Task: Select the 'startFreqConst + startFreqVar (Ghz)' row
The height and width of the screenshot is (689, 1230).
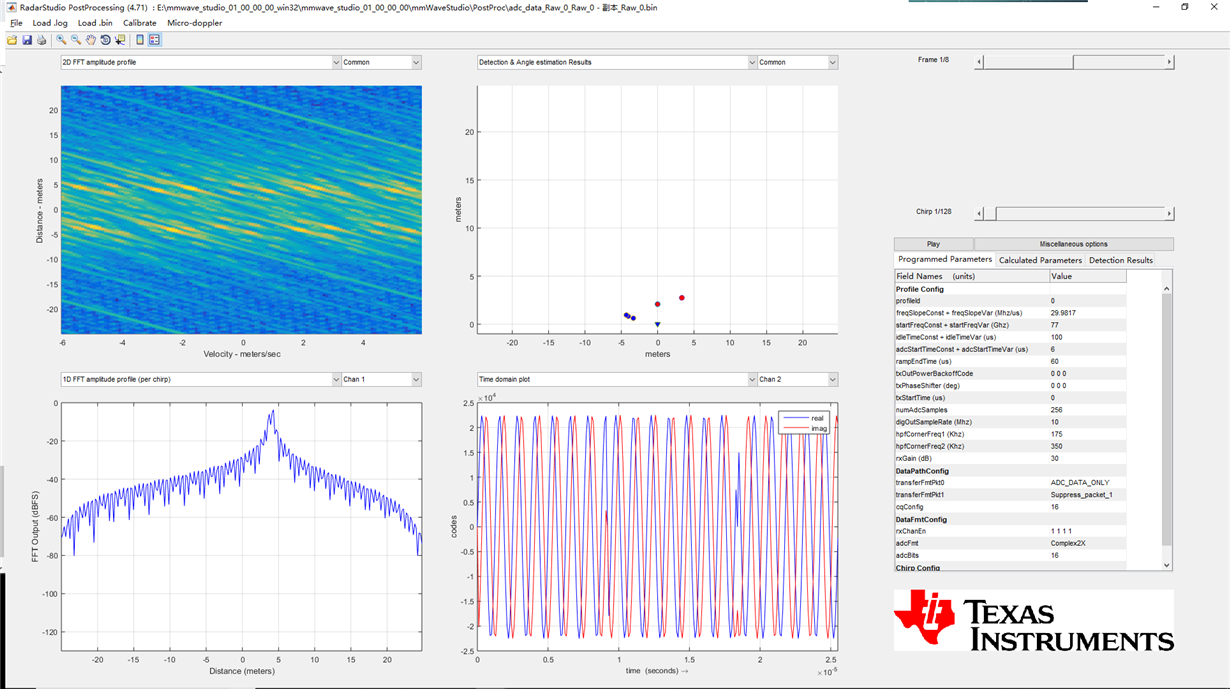Action: pyautogui.click(x=1010, y=325)
